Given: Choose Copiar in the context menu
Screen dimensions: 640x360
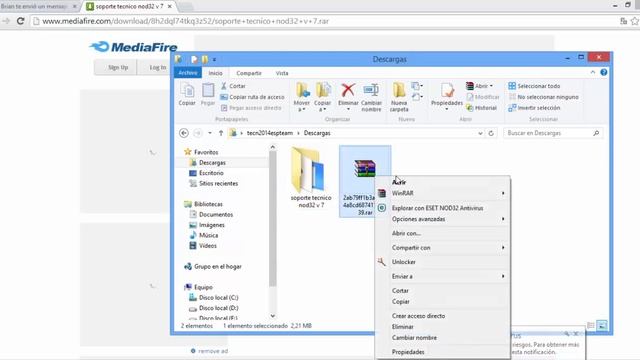Looking at the screenshot, I should 443,302.
